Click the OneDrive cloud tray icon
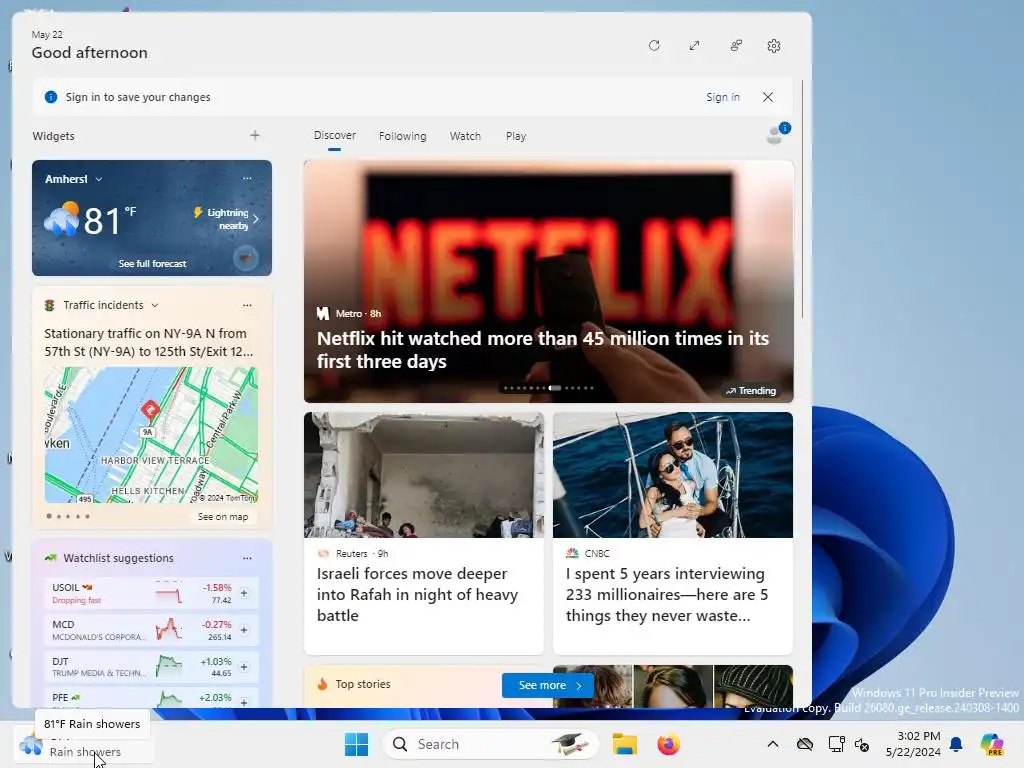 (x=805, y=744)
